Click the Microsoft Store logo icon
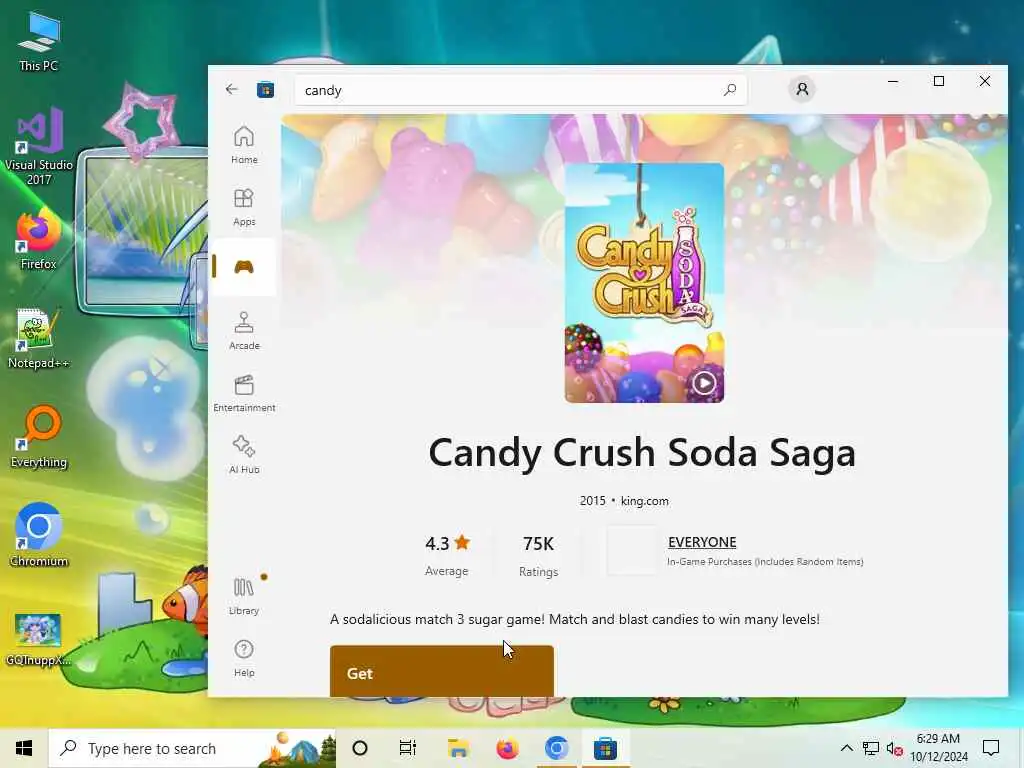1024x768 pixels. pyautogui.click(x=265, y=89)
